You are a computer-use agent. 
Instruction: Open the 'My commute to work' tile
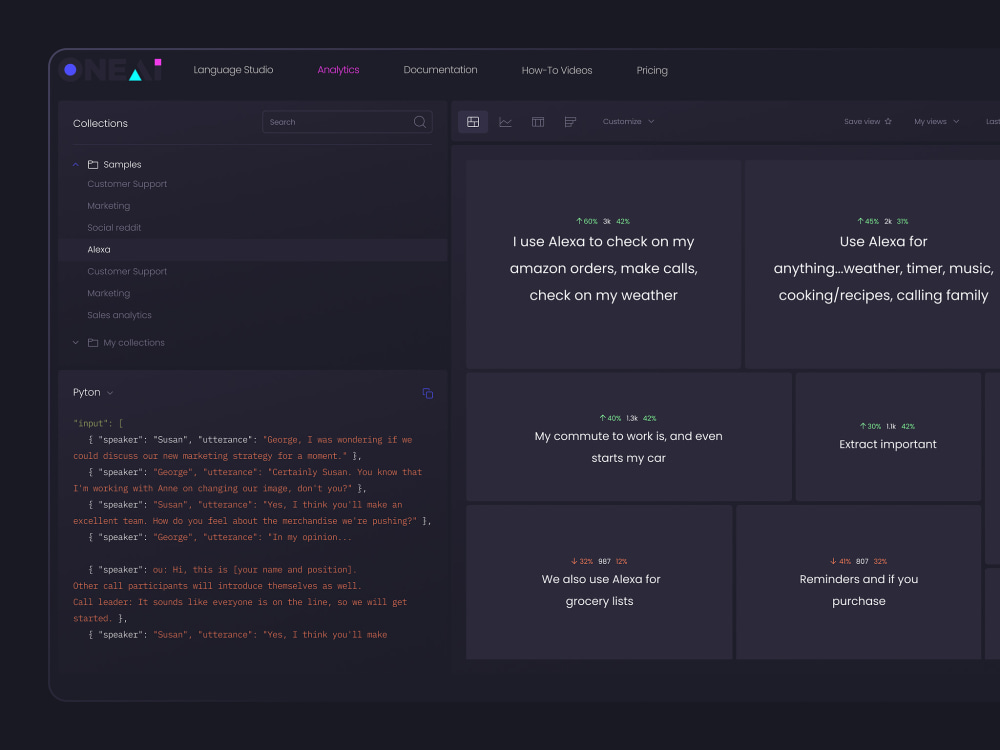click(629, 437)
